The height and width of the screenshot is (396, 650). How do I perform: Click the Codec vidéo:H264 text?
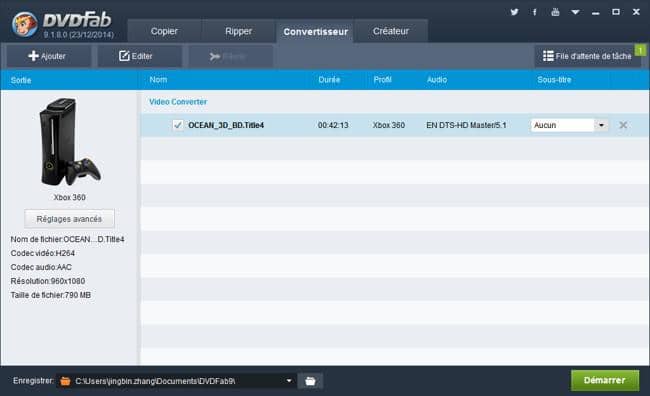(43, 253)
